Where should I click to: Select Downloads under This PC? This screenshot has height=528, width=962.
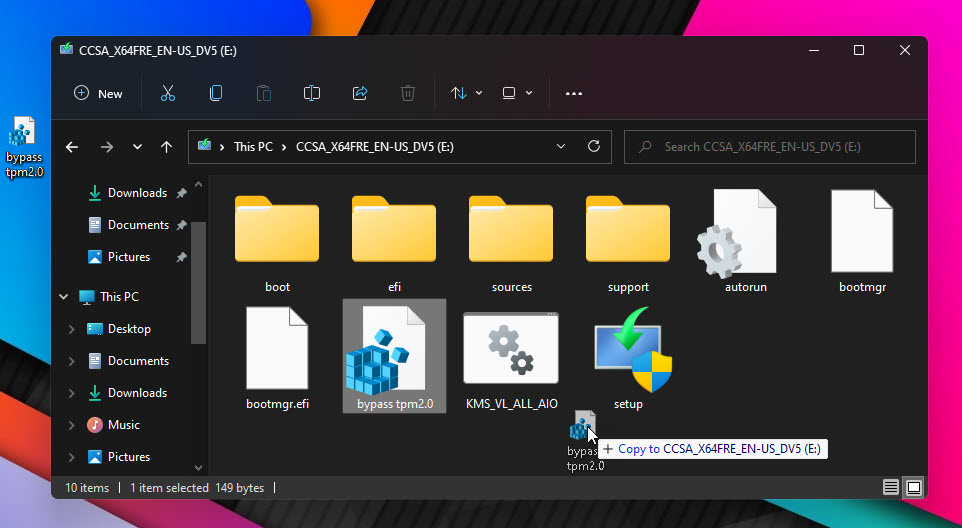(x=128, y=392)
